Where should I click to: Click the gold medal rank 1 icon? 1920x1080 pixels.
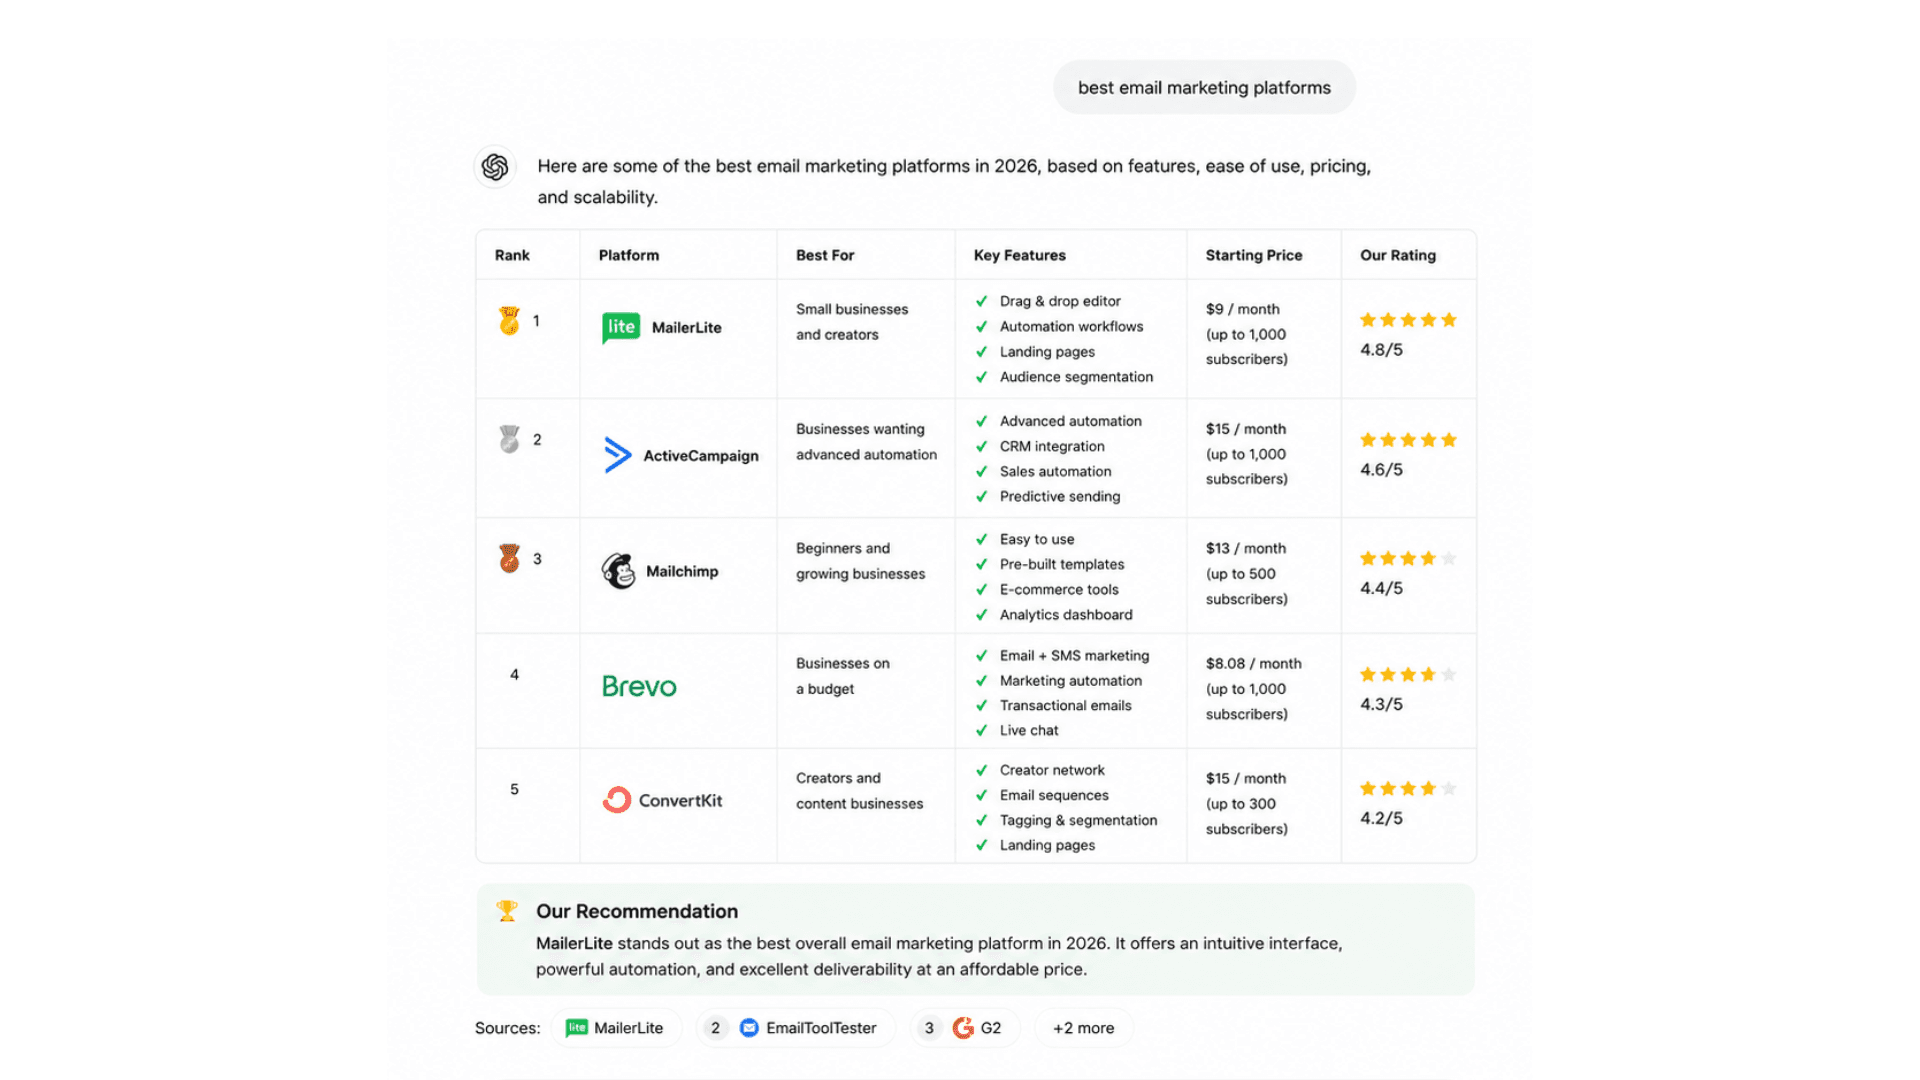click(x=509, y=321)
